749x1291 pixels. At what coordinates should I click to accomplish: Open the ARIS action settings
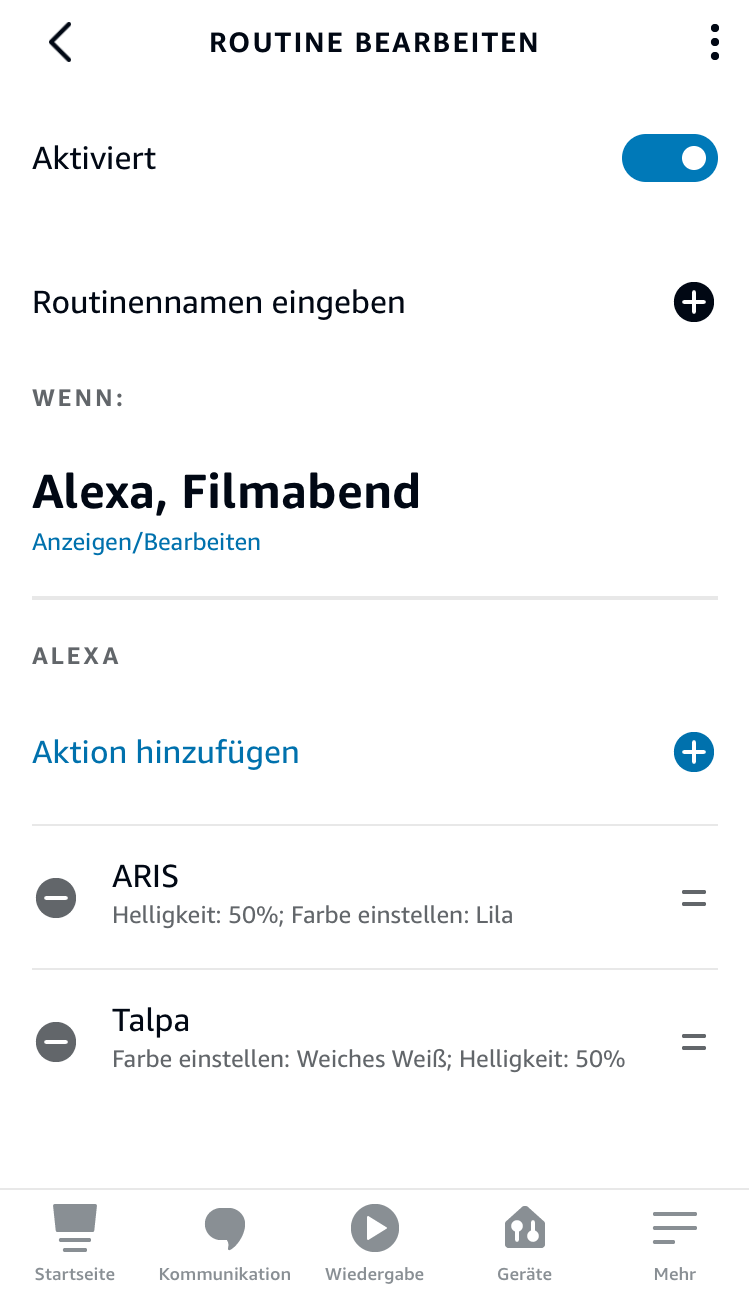(x=312, y=896)
